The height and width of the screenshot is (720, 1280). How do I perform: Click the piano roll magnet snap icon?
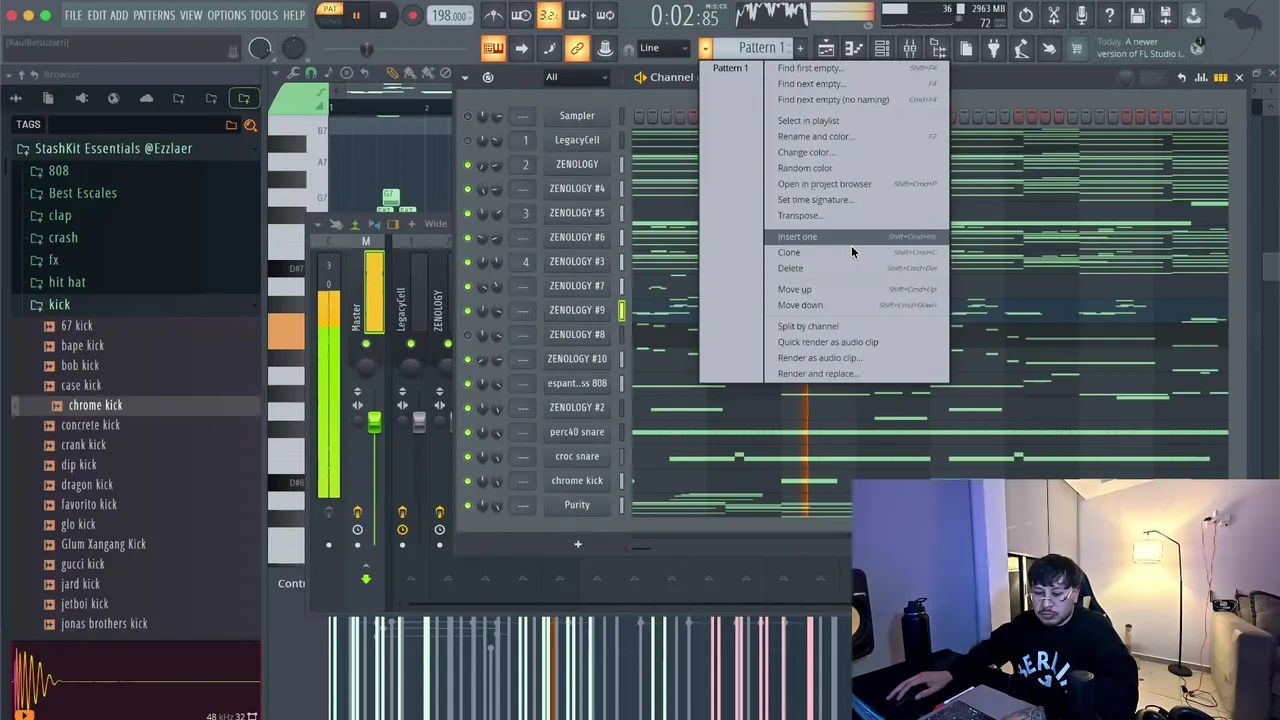point(311,73)
